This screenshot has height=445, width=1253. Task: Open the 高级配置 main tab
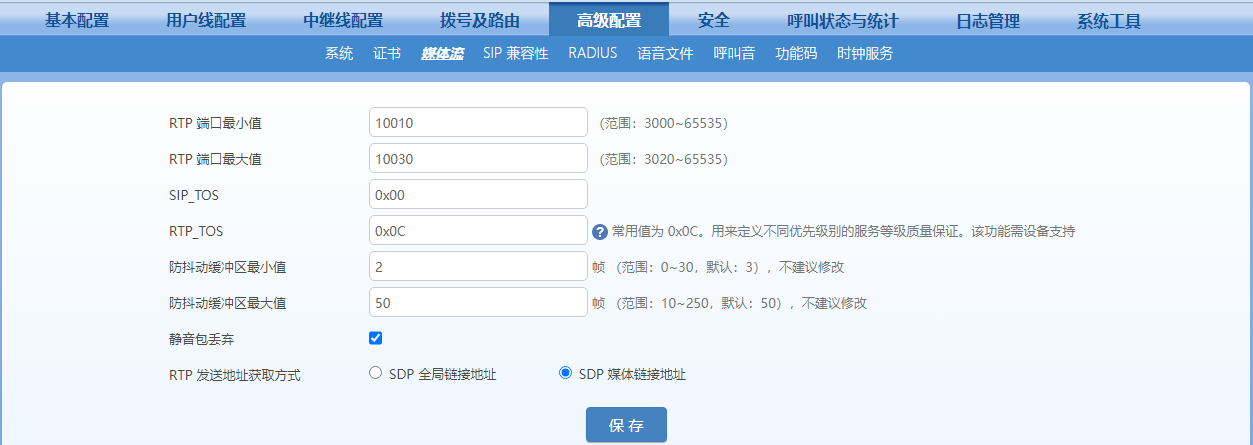[609, 21]
